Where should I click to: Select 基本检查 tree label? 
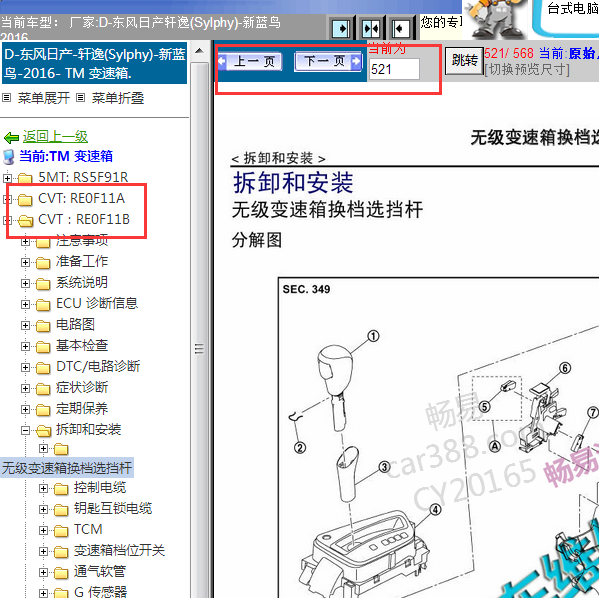[82, 345]
